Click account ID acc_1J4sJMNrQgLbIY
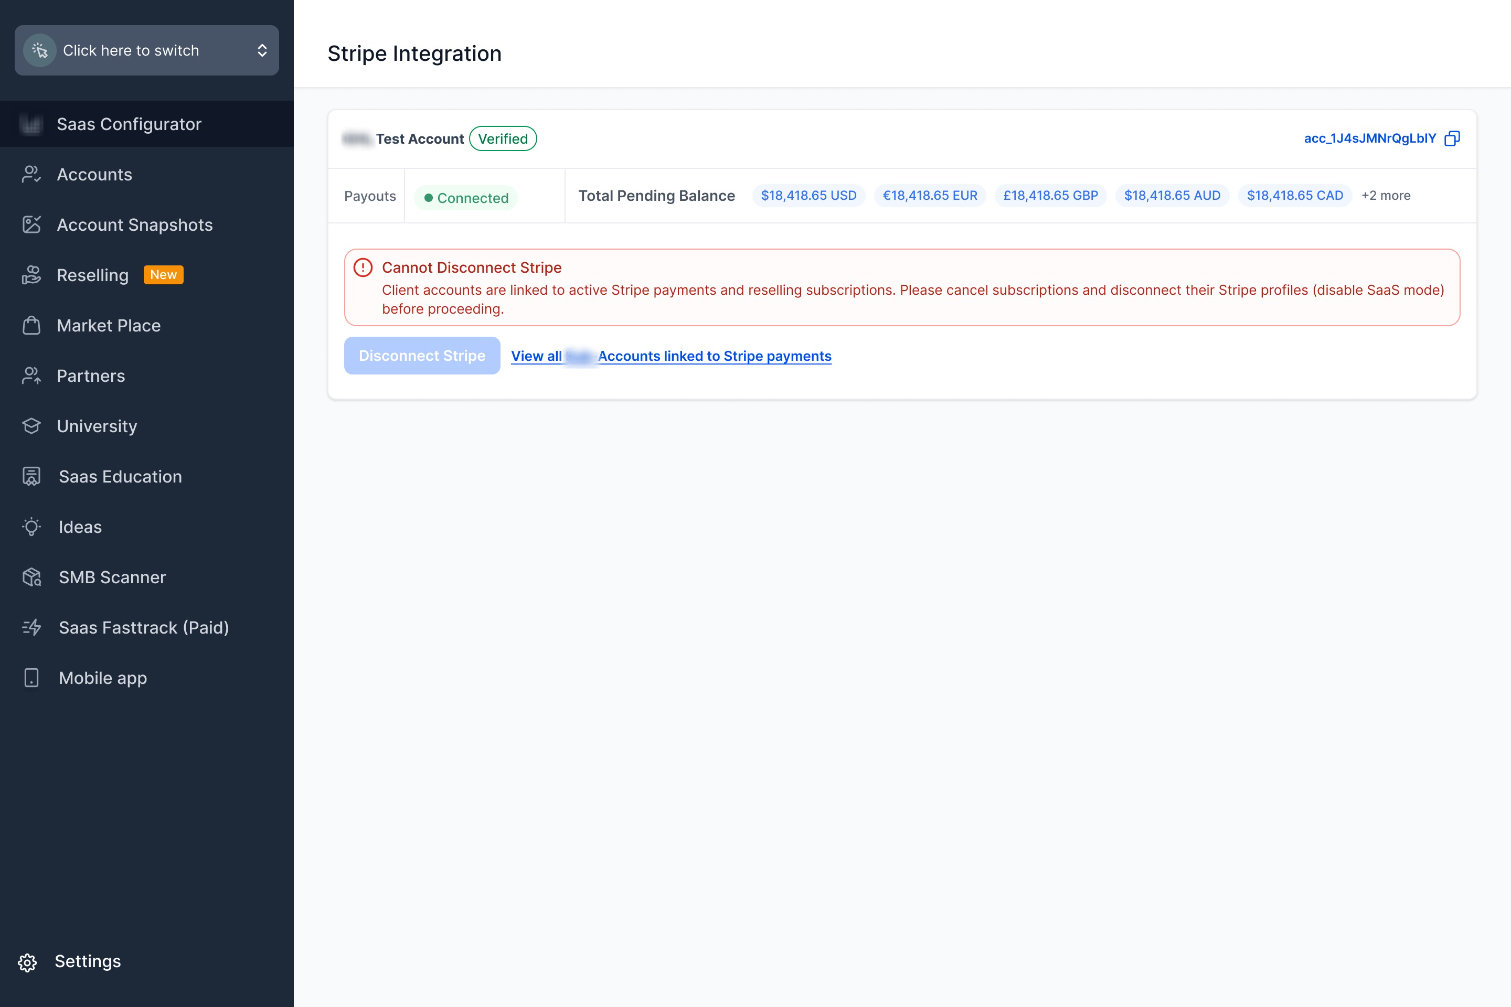 [x=1370, y=138]
